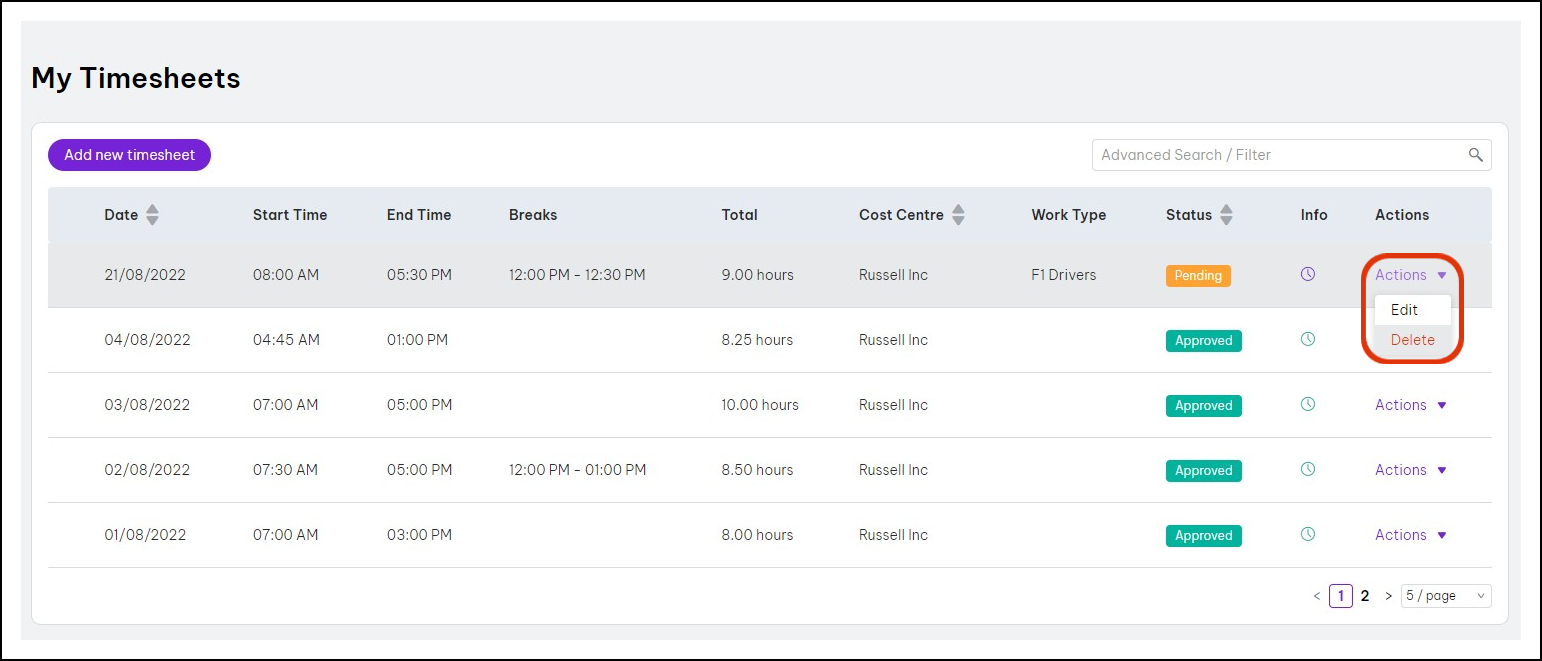Expand Actions dropdown for 03/08/2022 row
The image size is (1542, 661).
point(1410,405)
